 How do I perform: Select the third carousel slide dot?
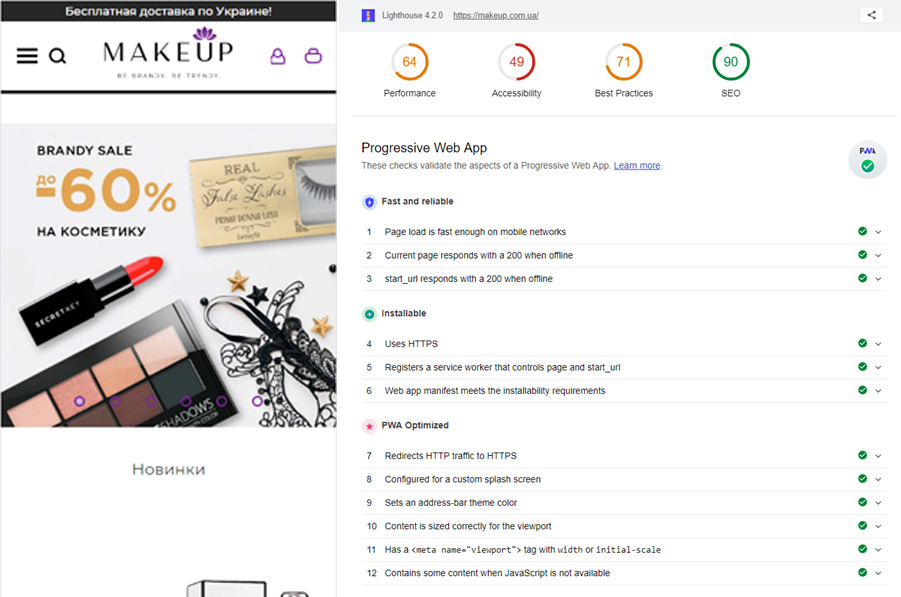click(151, 401)
